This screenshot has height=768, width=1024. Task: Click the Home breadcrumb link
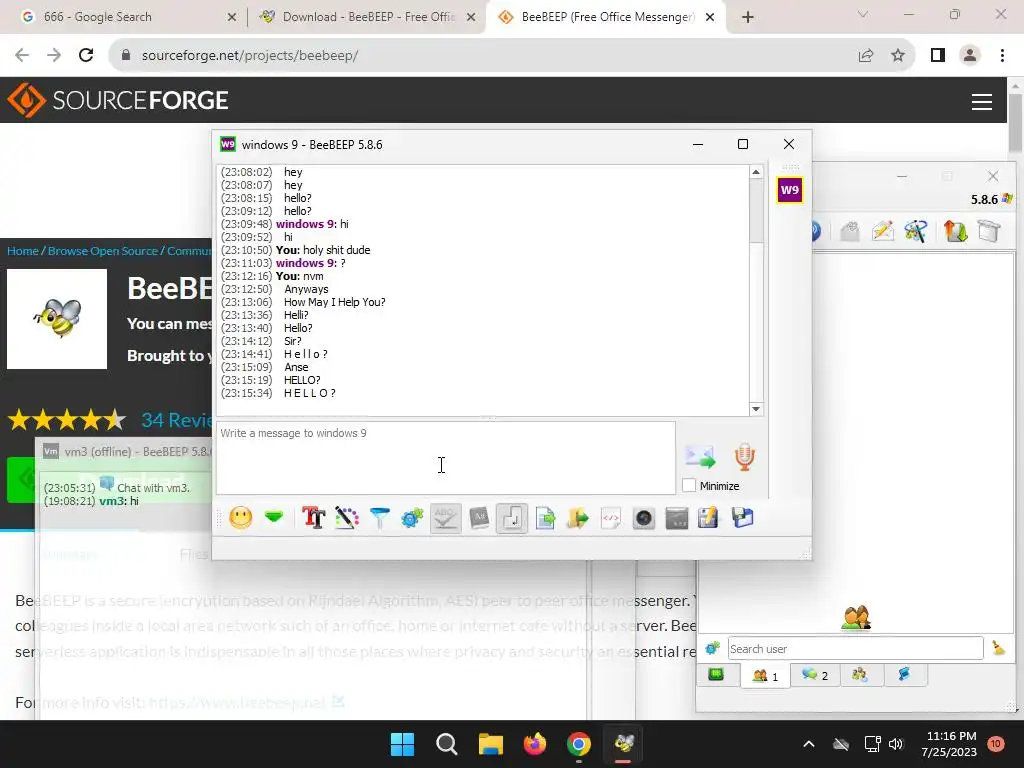point(22,251)
